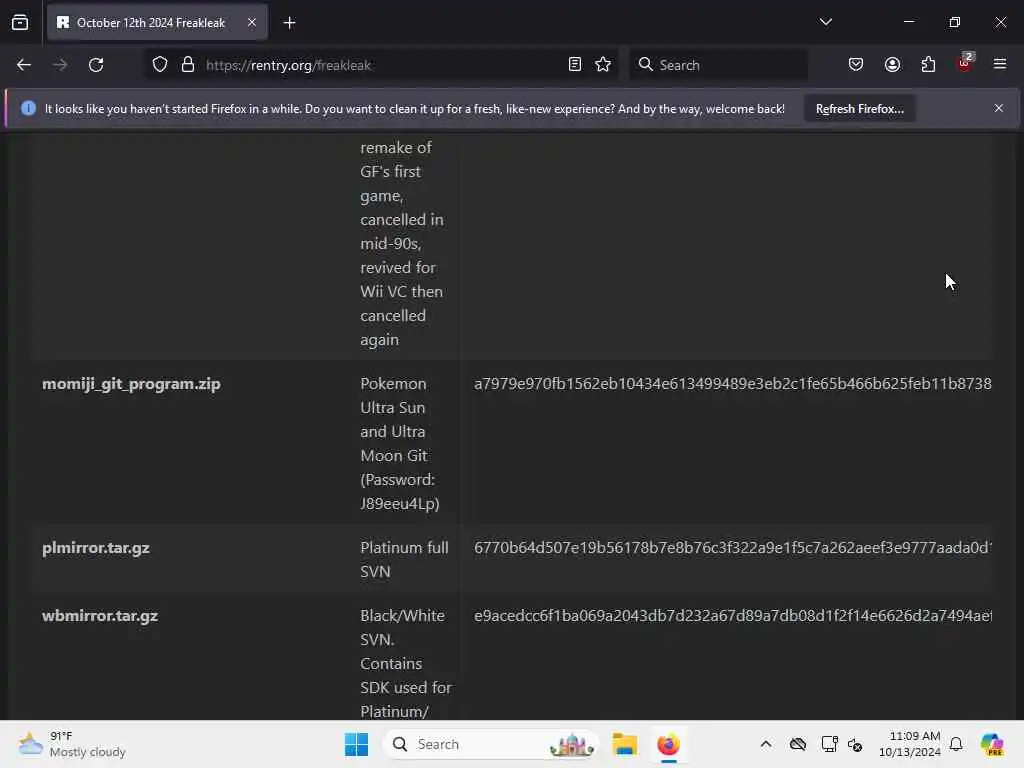Viewport: 1024px width, 768px height.
Task: Select the momiji_git_program.zip file name
Action: point(131,384)
